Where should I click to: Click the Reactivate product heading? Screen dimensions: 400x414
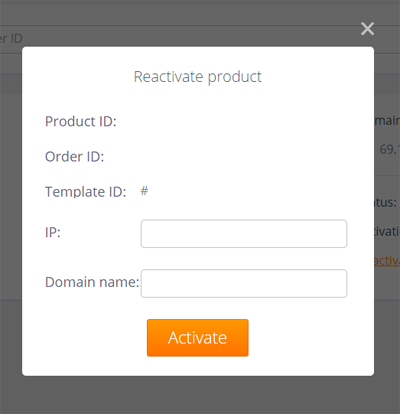pyautogui.click(x=198, y=77)
